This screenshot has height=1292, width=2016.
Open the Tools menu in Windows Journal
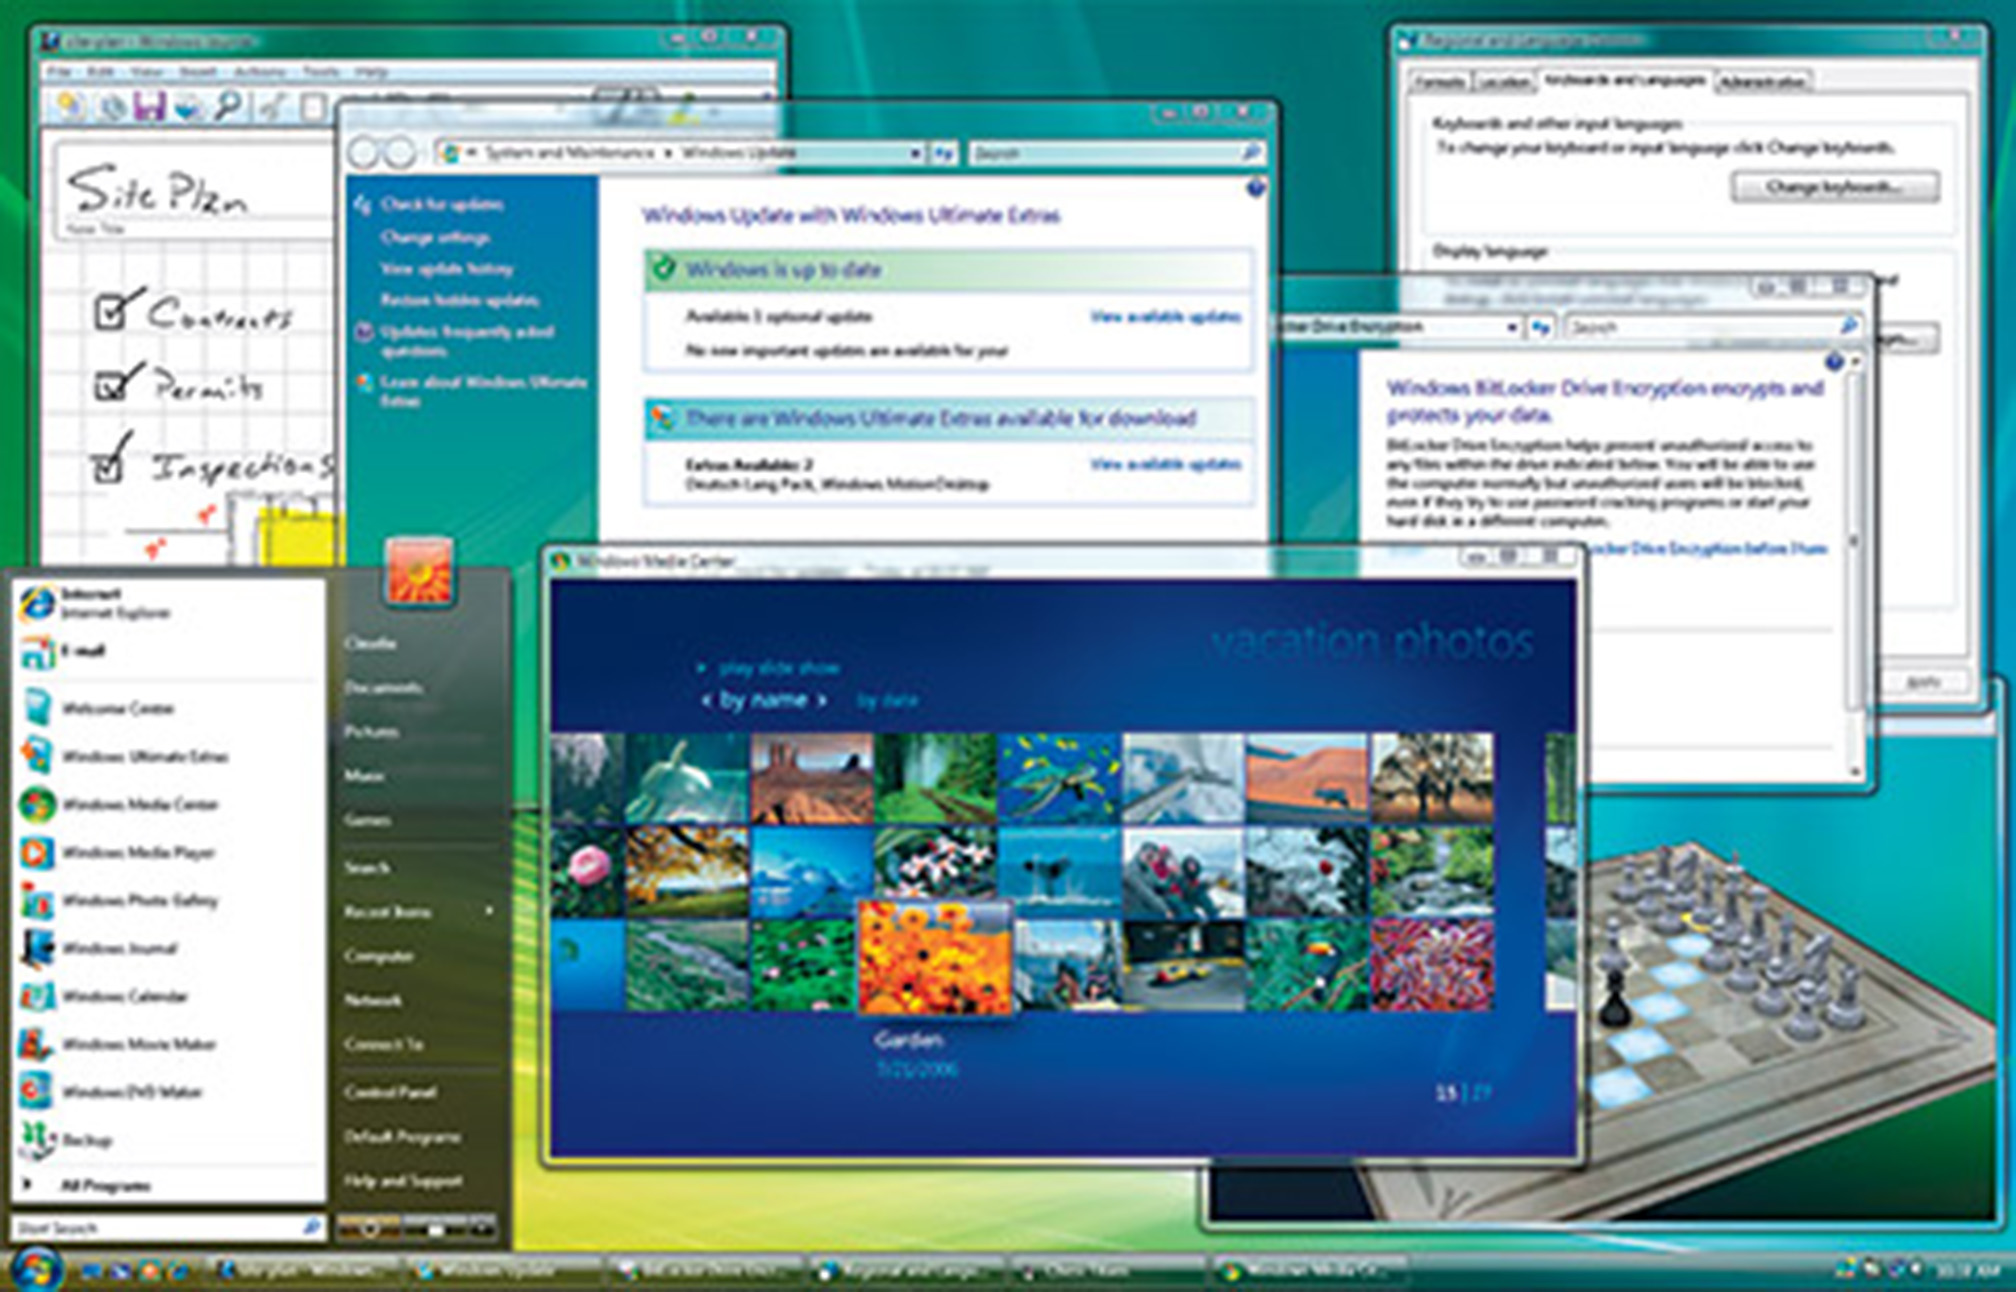pyautogui.click(x=321, y=71)
